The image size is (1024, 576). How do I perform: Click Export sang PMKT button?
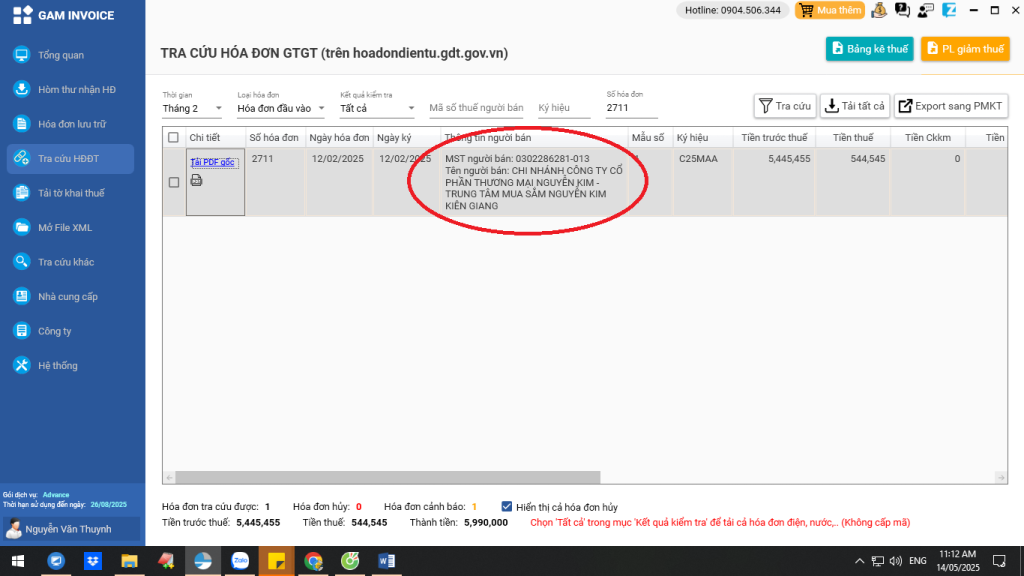[x=951, y=106]
